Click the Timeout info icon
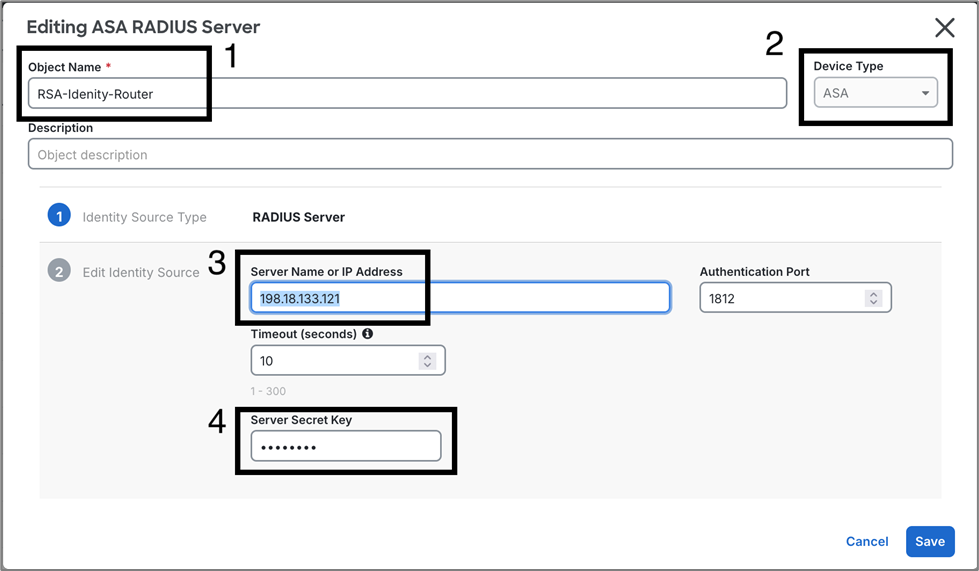The width and height of the screenshot is (979, 571). 368,334
